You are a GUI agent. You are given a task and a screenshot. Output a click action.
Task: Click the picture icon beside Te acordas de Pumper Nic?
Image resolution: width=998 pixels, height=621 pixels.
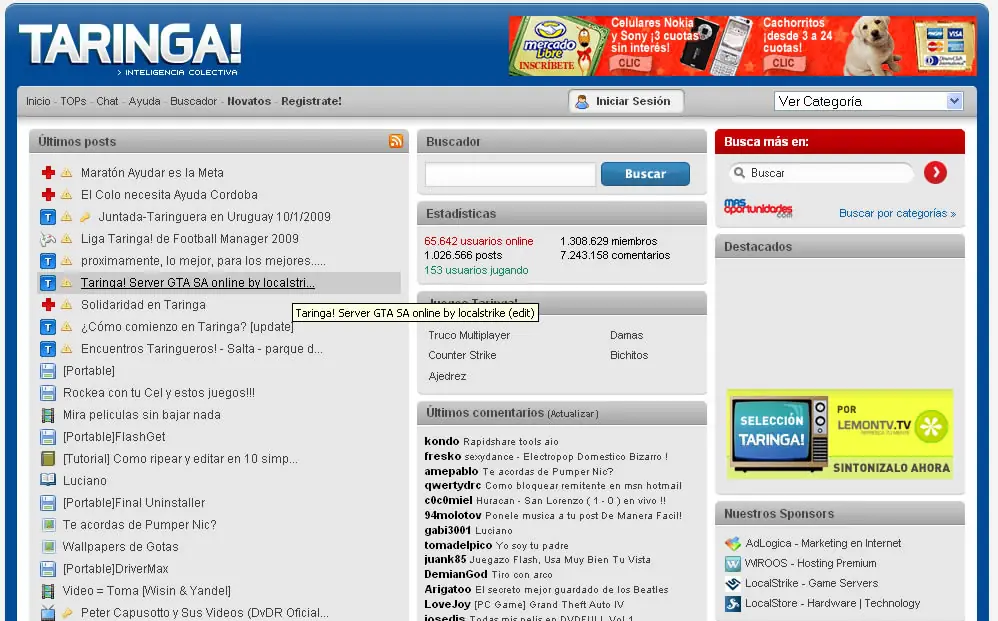click(x=48, y=525)
